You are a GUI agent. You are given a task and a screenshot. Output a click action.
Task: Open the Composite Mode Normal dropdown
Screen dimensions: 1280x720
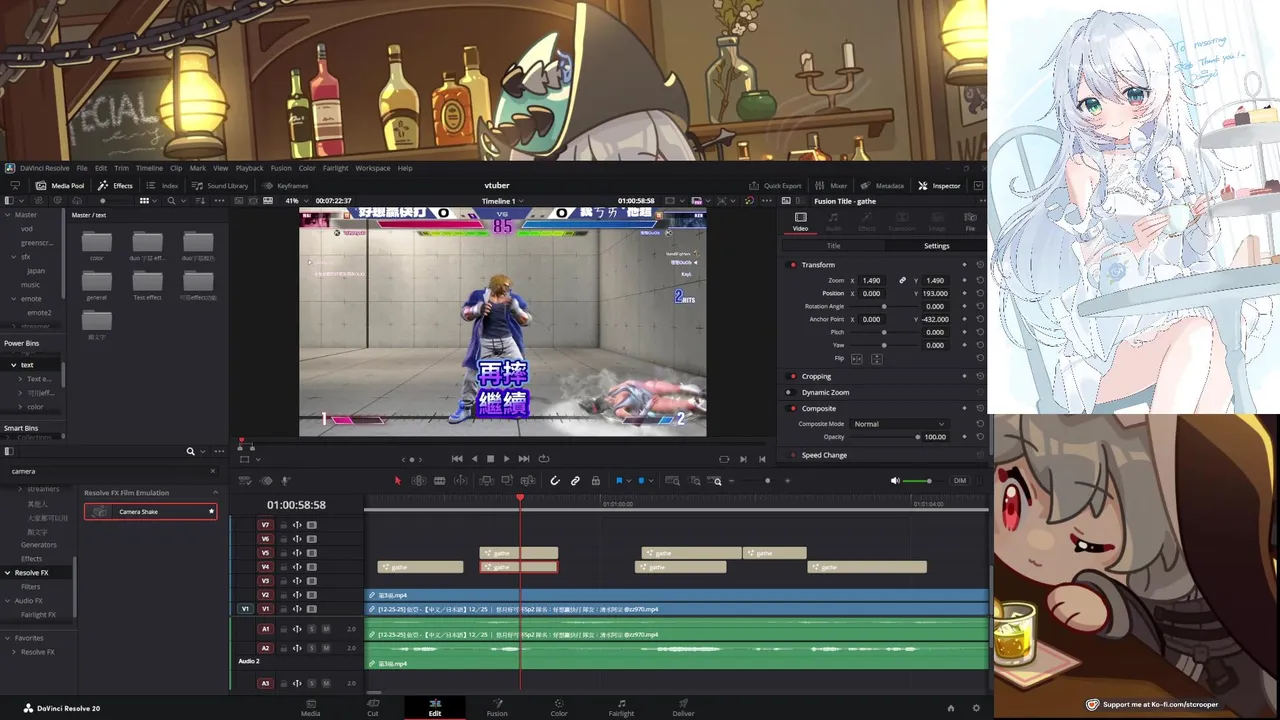pyautogui.click(x=899, y=424)
